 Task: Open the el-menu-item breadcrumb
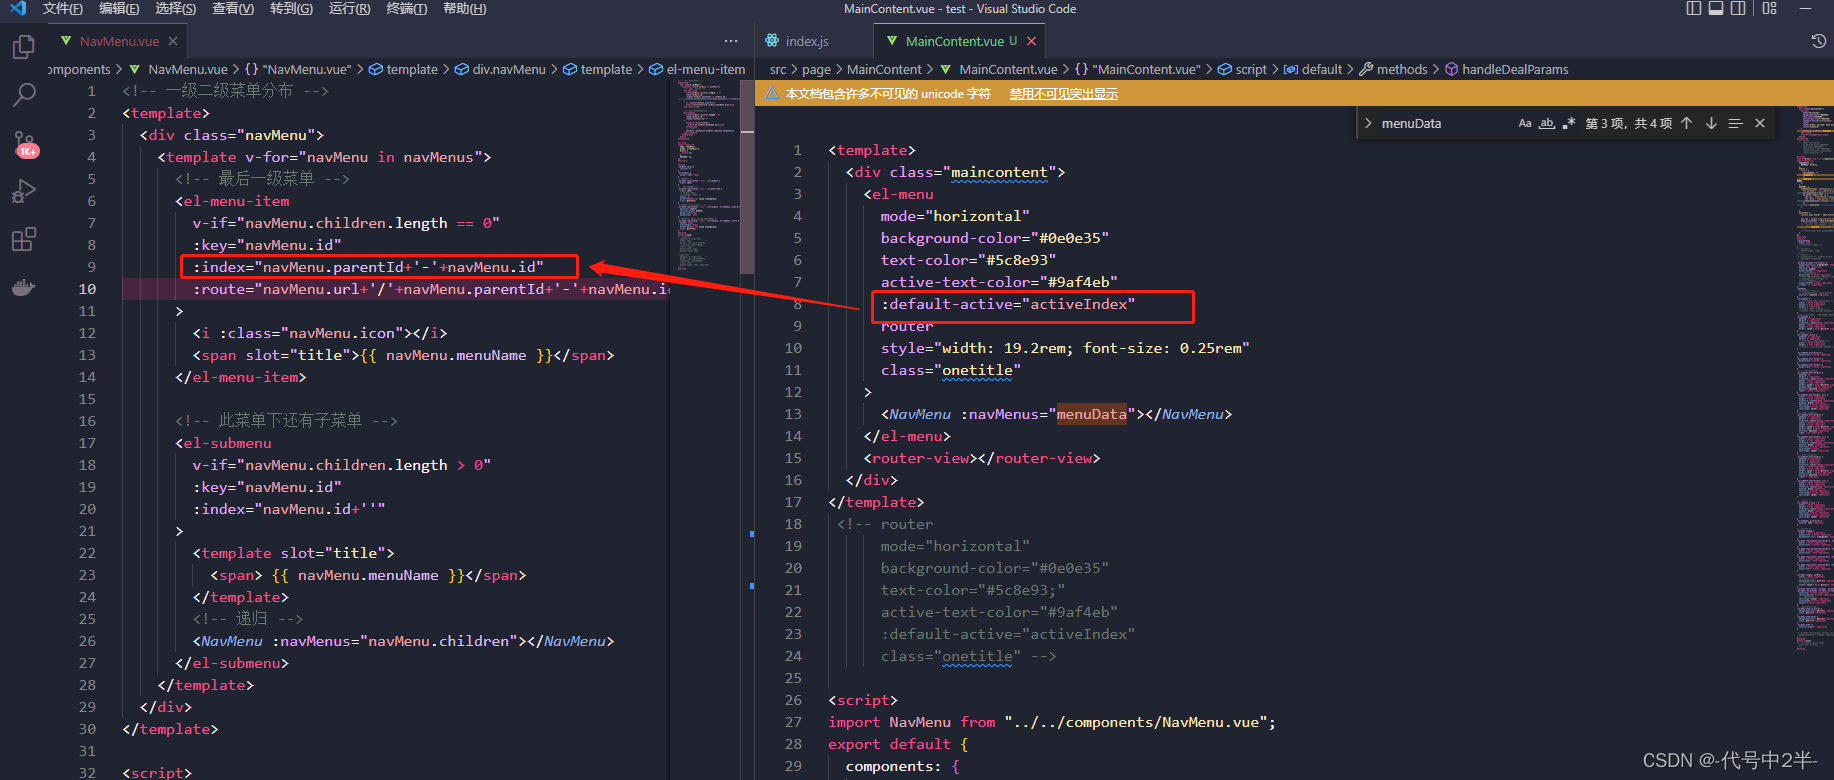[697, 69]
